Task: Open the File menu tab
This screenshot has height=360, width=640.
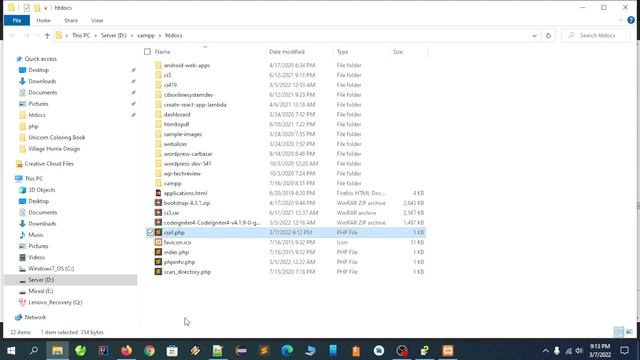Action: click(x=17, y=20)
